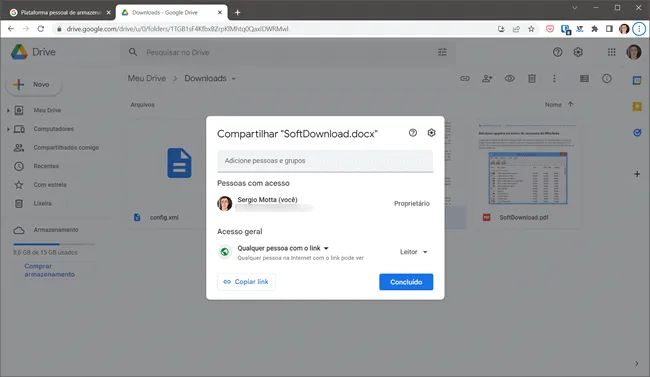Open Calendar side panel icon

tap(637, 80)
